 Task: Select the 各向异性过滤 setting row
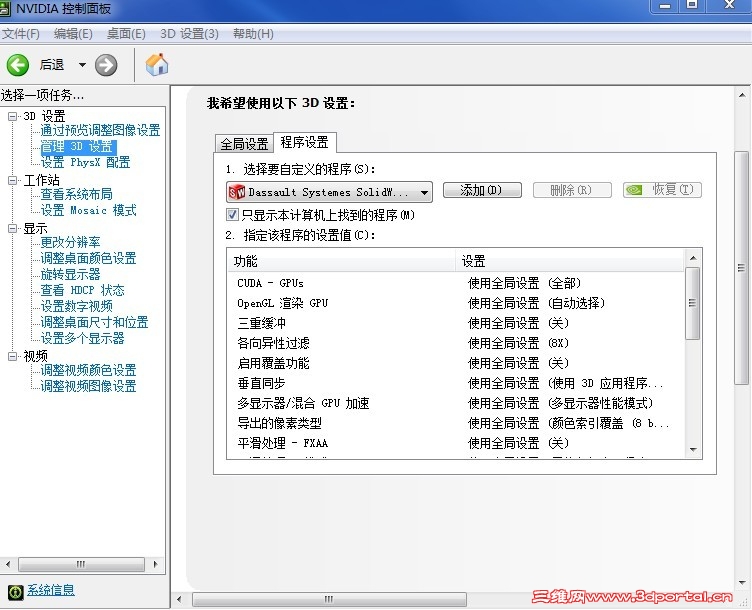tap(456, 343)
